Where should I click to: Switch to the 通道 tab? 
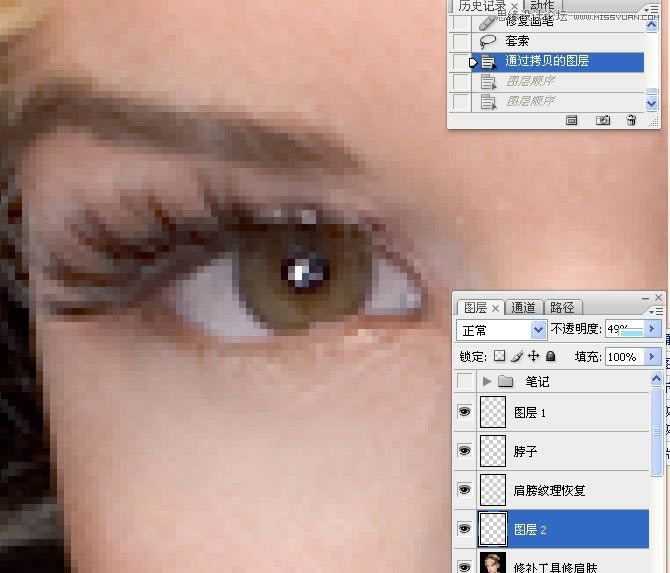pyautogui.click(x=523, y=308)
